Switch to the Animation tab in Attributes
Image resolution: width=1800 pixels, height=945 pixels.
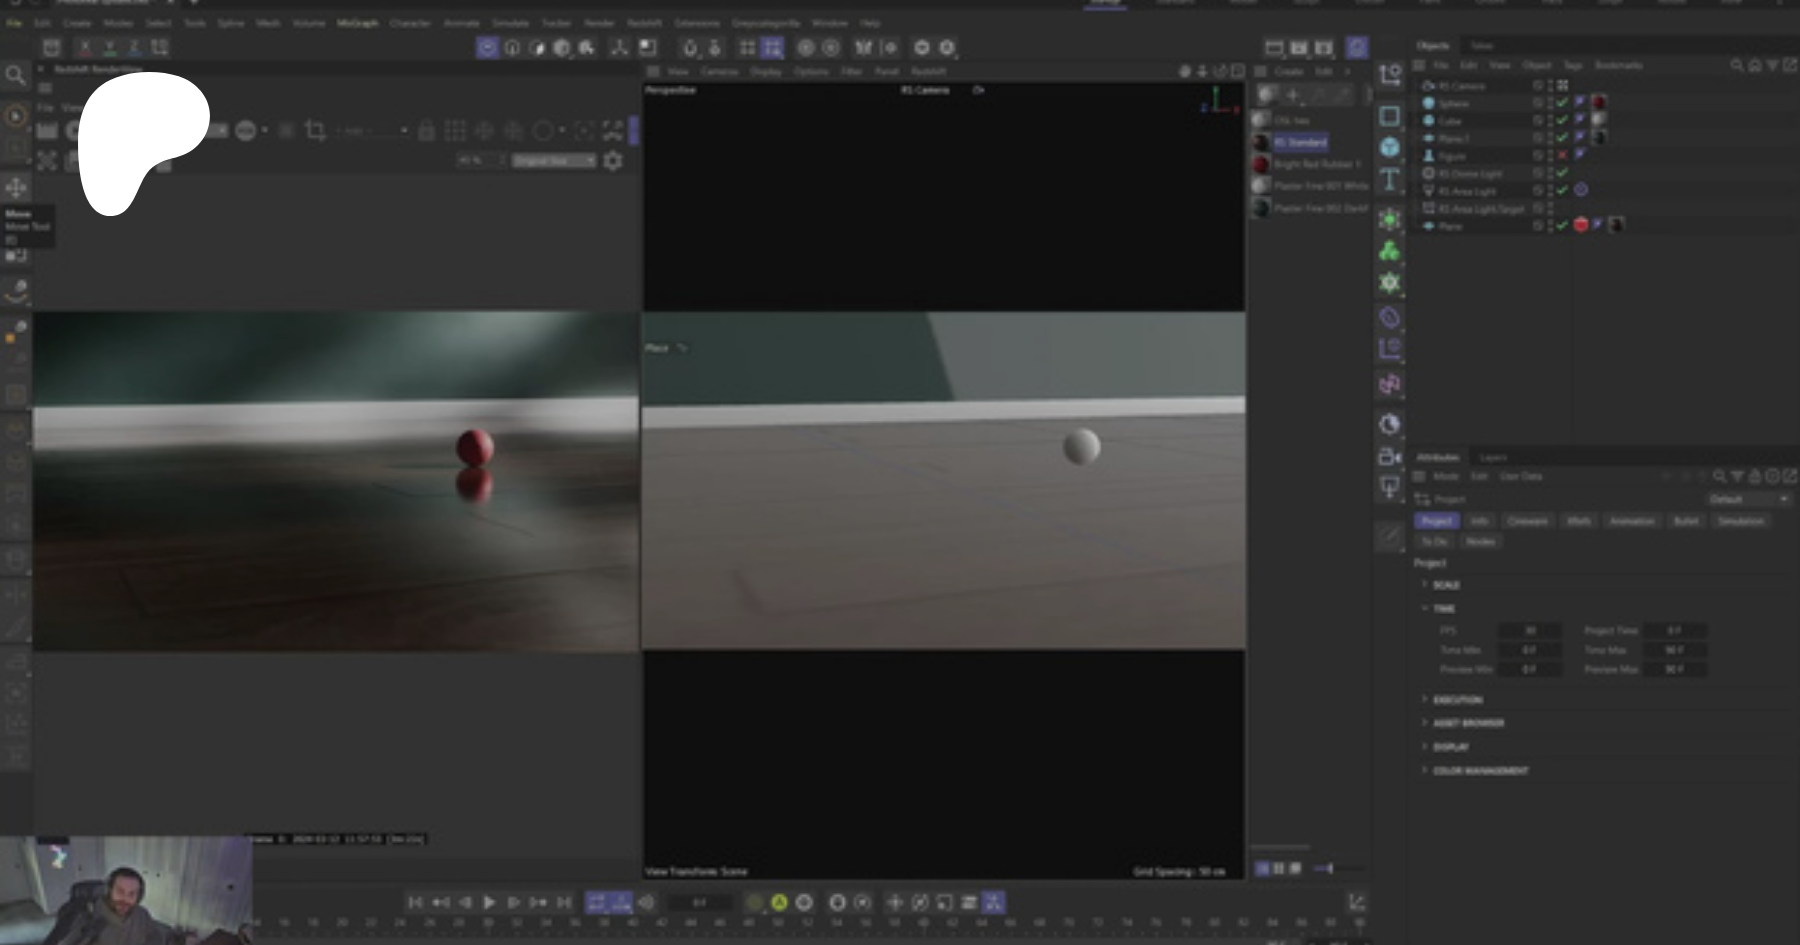[x=1631, y=521]
